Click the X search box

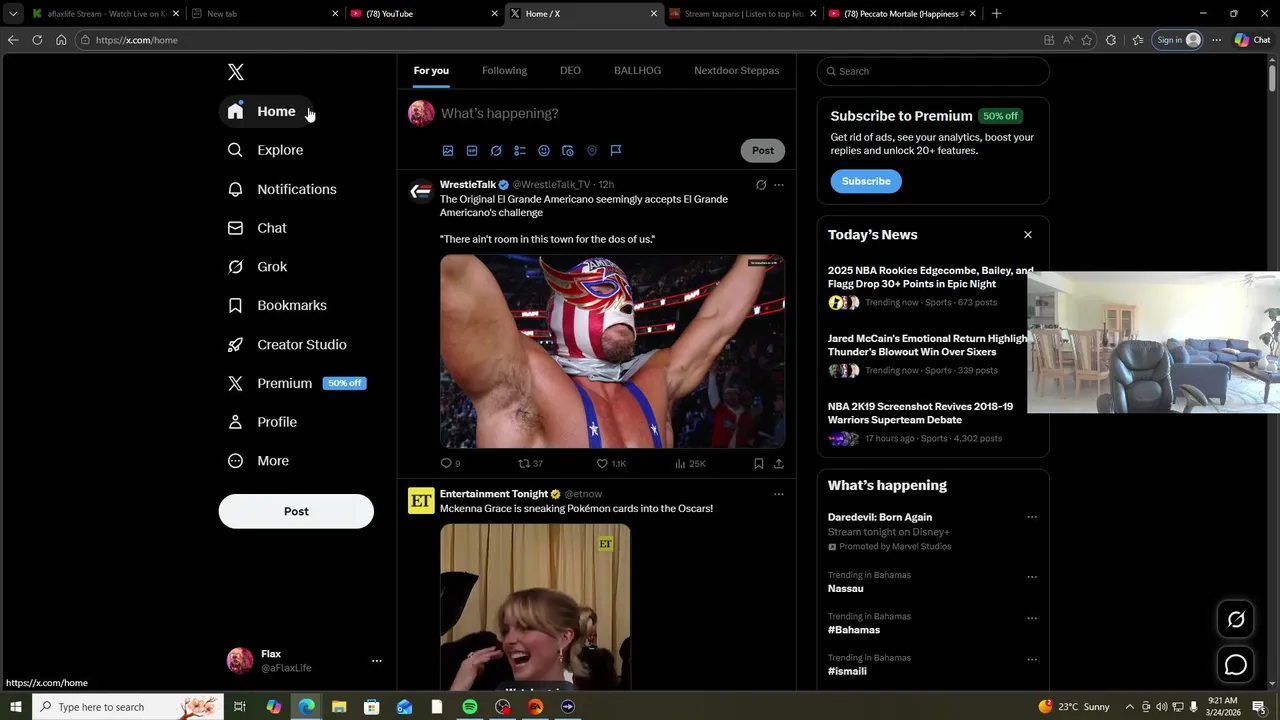933,71
